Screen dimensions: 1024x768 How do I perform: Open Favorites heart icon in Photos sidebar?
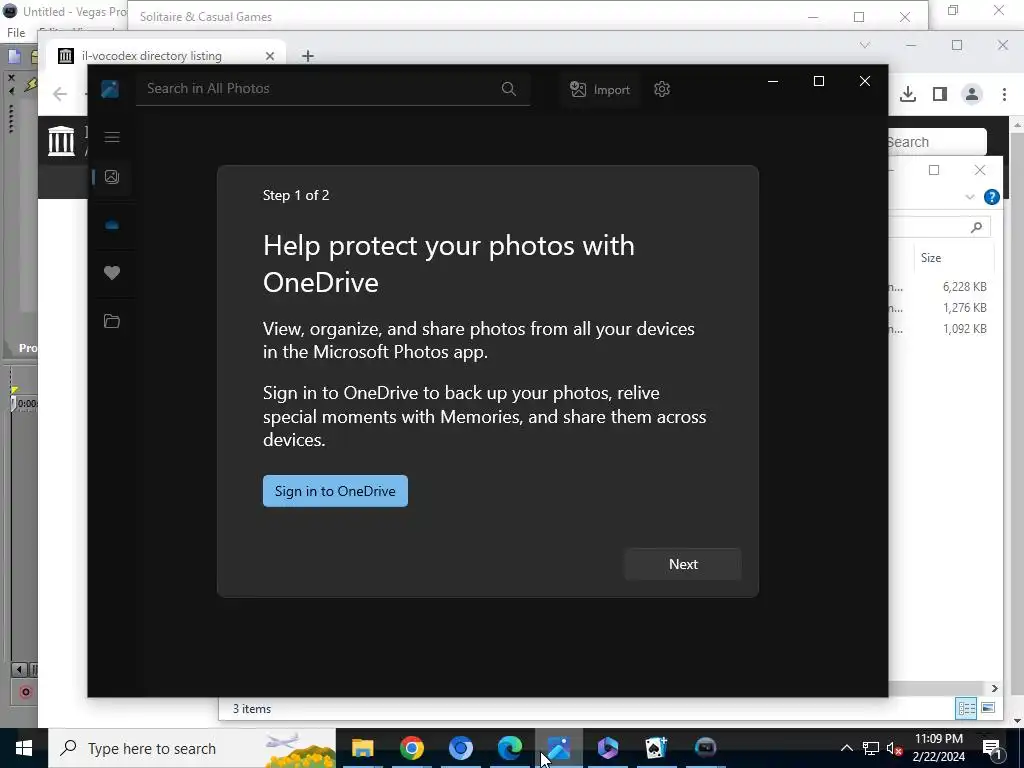tap(112, 273)
